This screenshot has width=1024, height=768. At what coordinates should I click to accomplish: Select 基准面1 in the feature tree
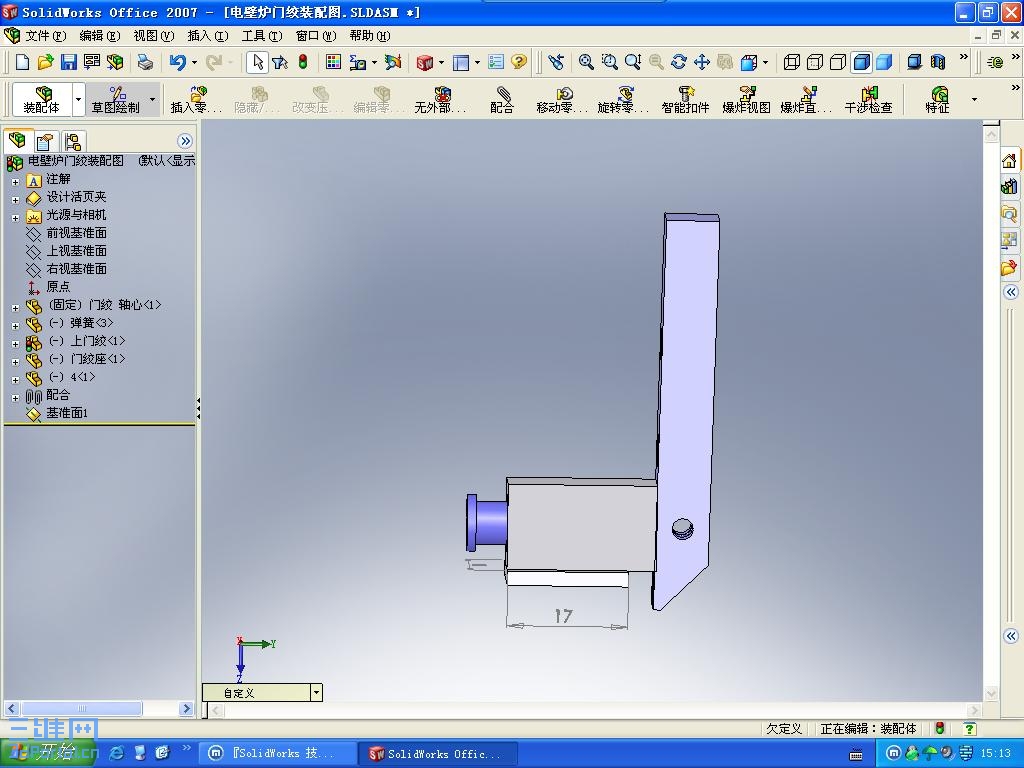(x=67, y=413)
